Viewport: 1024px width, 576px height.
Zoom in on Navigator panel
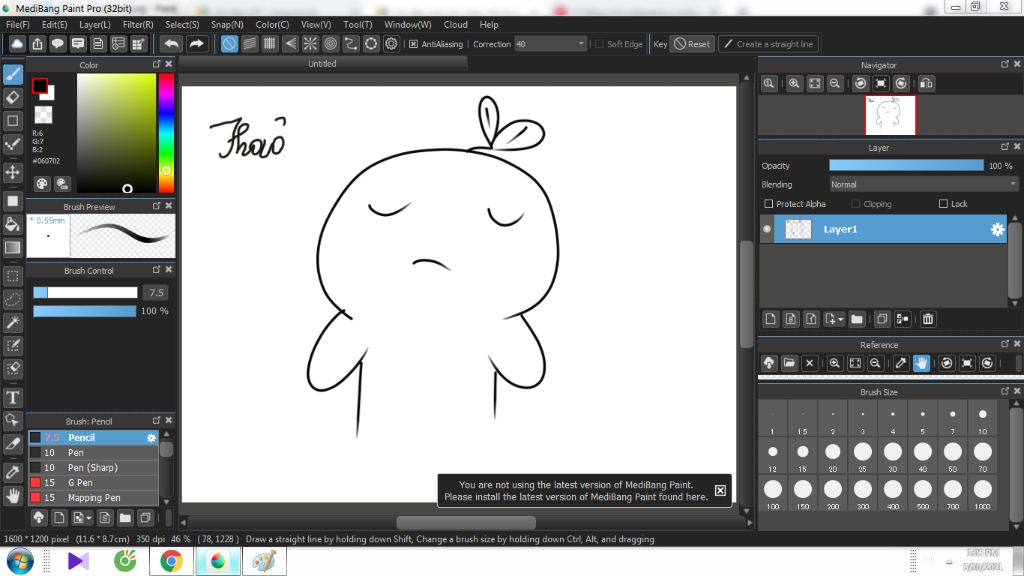[x=794, y=84]
